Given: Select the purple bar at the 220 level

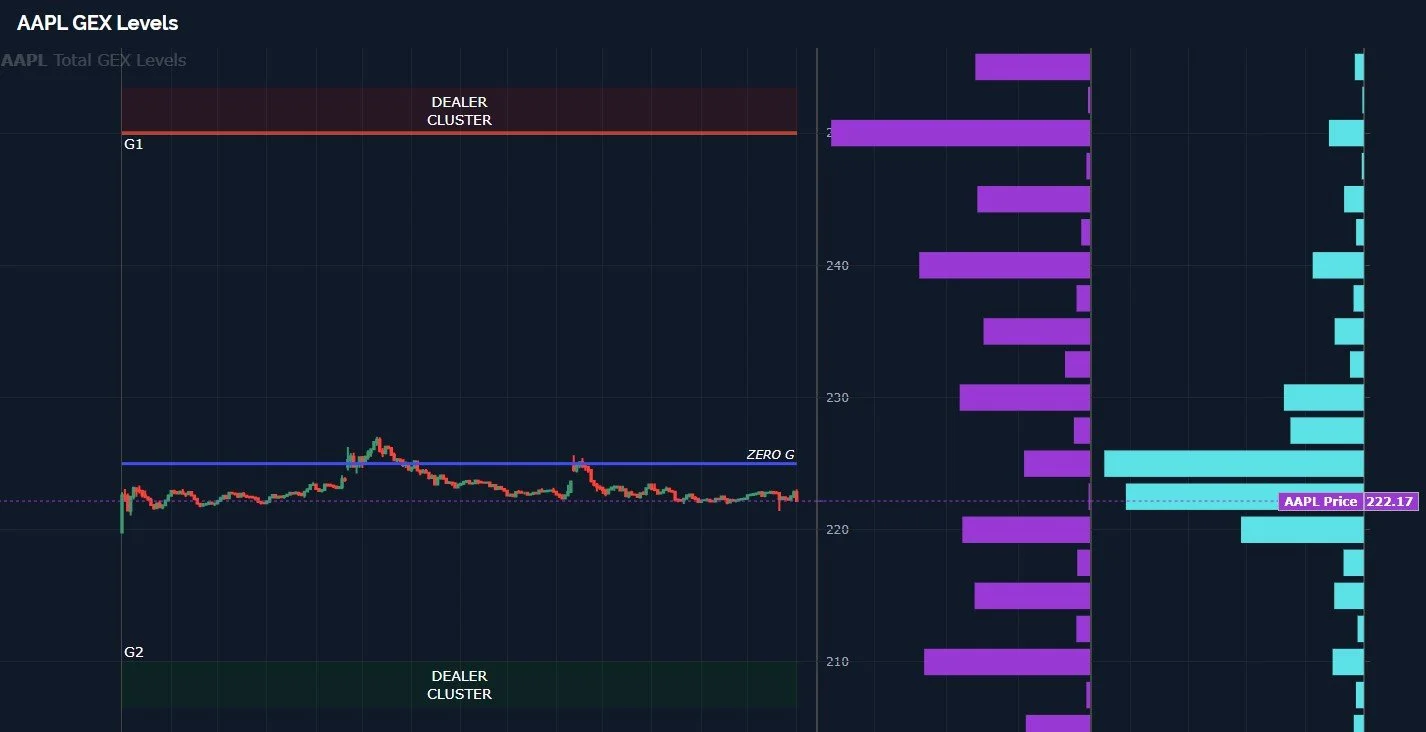Looking at the screenshot, I should [1026, 530].
